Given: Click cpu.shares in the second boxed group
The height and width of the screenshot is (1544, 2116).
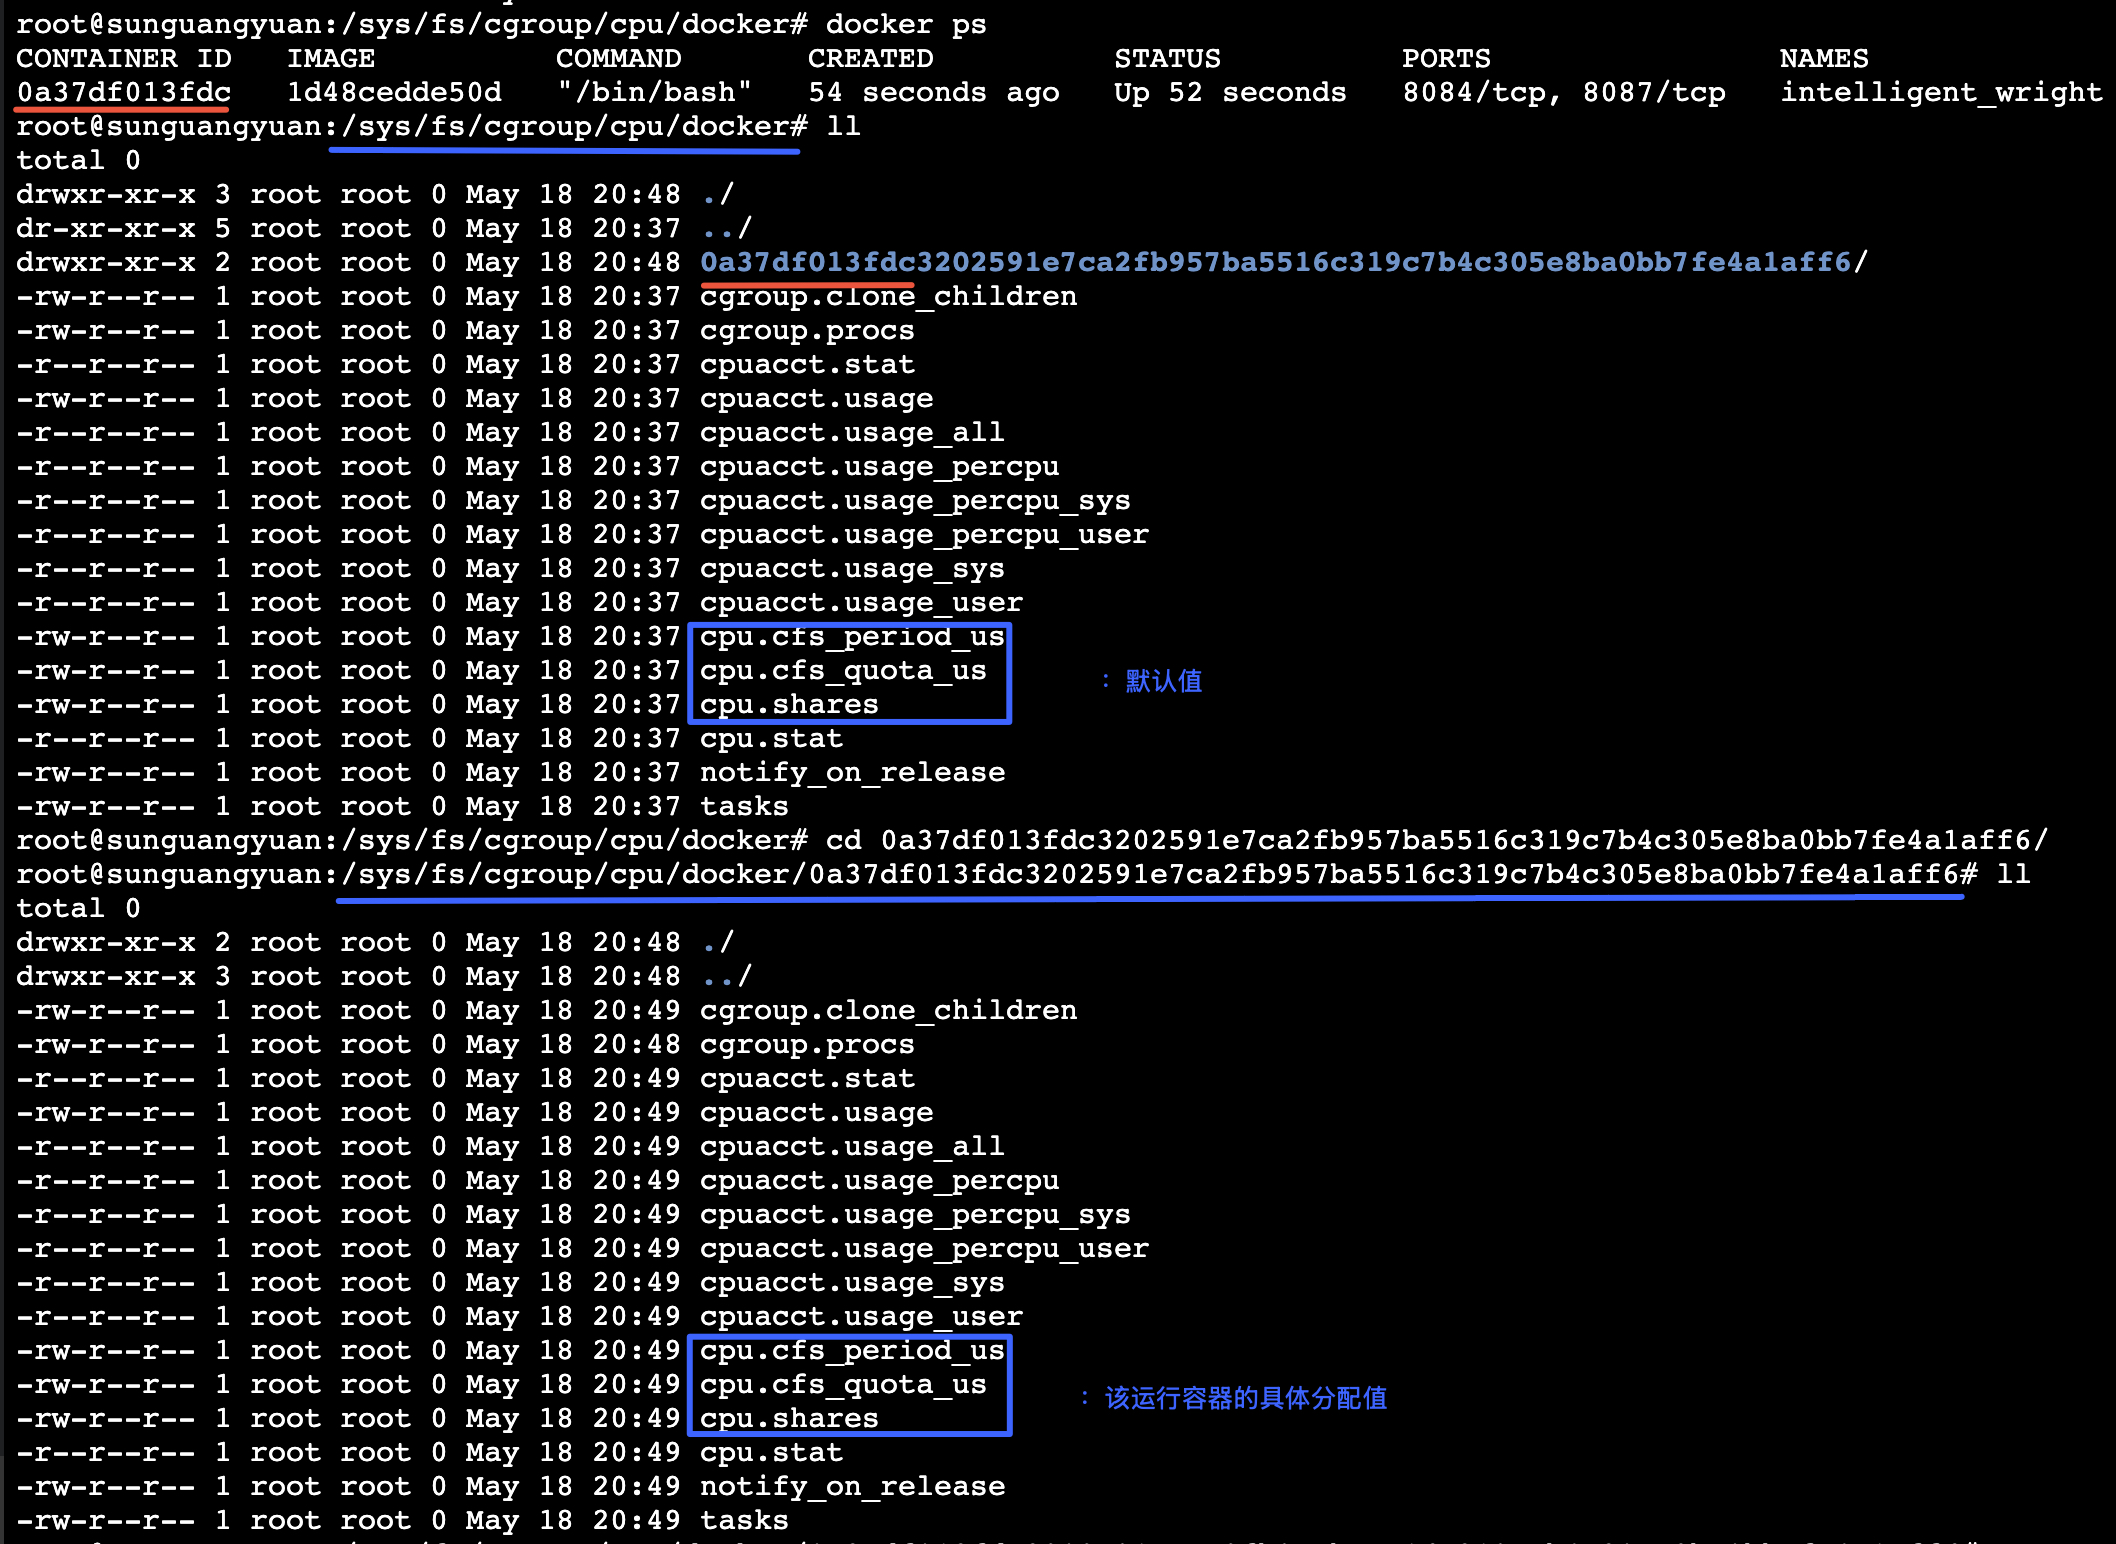Looking at the screenshot, I should [788, 1419].
